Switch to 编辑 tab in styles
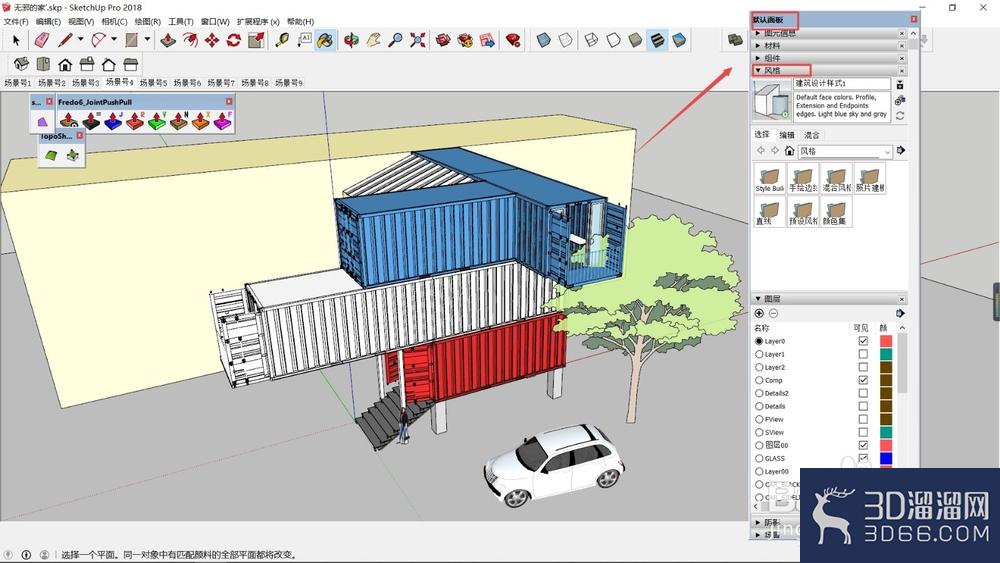Image resolution: width=1000 pixels, height=563 pixels. pos(787,135)
